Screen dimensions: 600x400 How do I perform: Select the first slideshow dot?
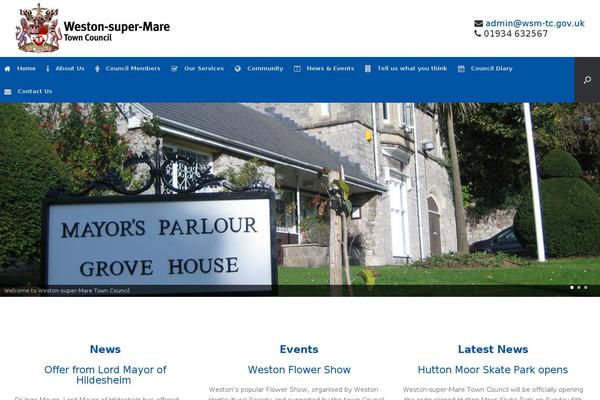[x=572, y=287]
